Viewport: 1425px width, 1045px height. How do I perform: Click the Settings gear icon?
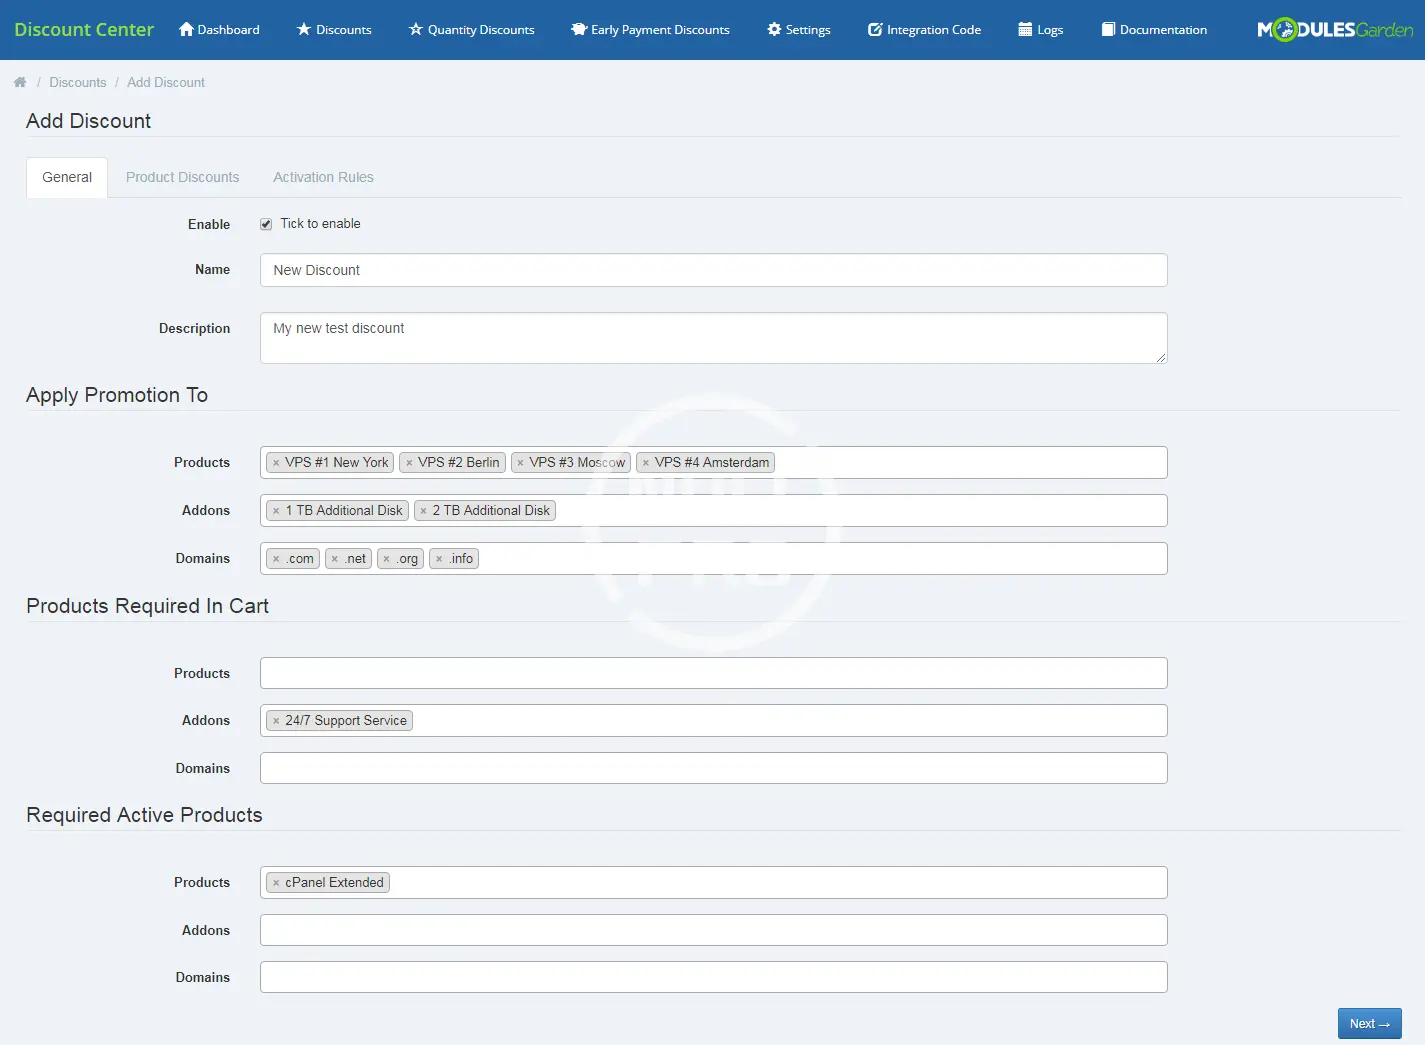(x=774, y=29)
